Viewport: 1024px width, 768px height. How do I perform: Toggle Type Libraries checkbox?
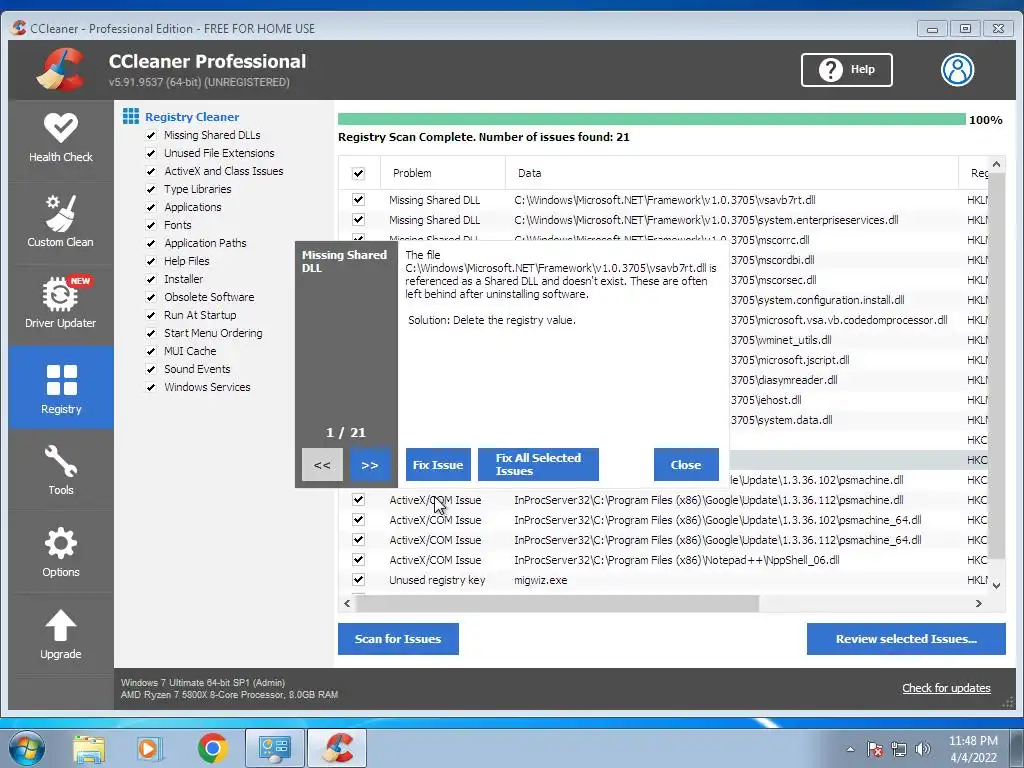(151, 189)
